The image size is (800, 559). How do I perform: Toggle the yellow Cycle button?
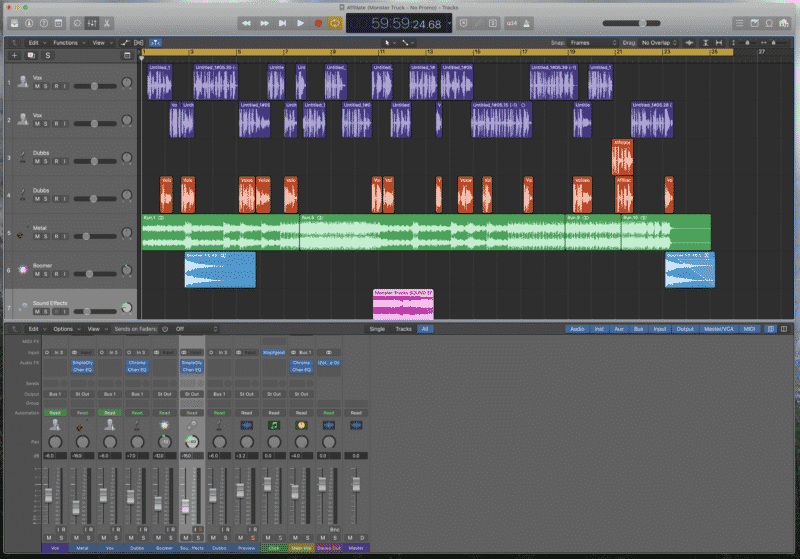335,23
